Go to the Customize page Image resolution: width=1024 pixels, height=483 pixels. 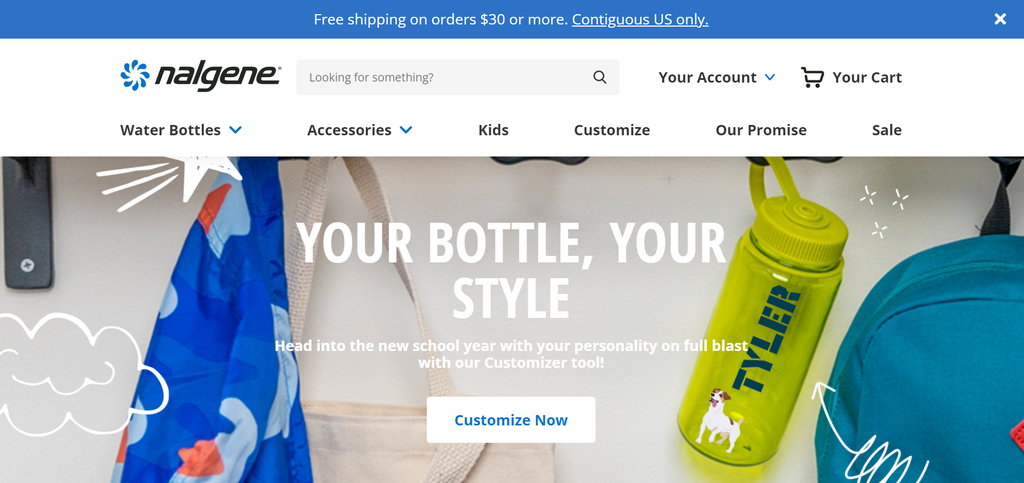click(612, 130)
